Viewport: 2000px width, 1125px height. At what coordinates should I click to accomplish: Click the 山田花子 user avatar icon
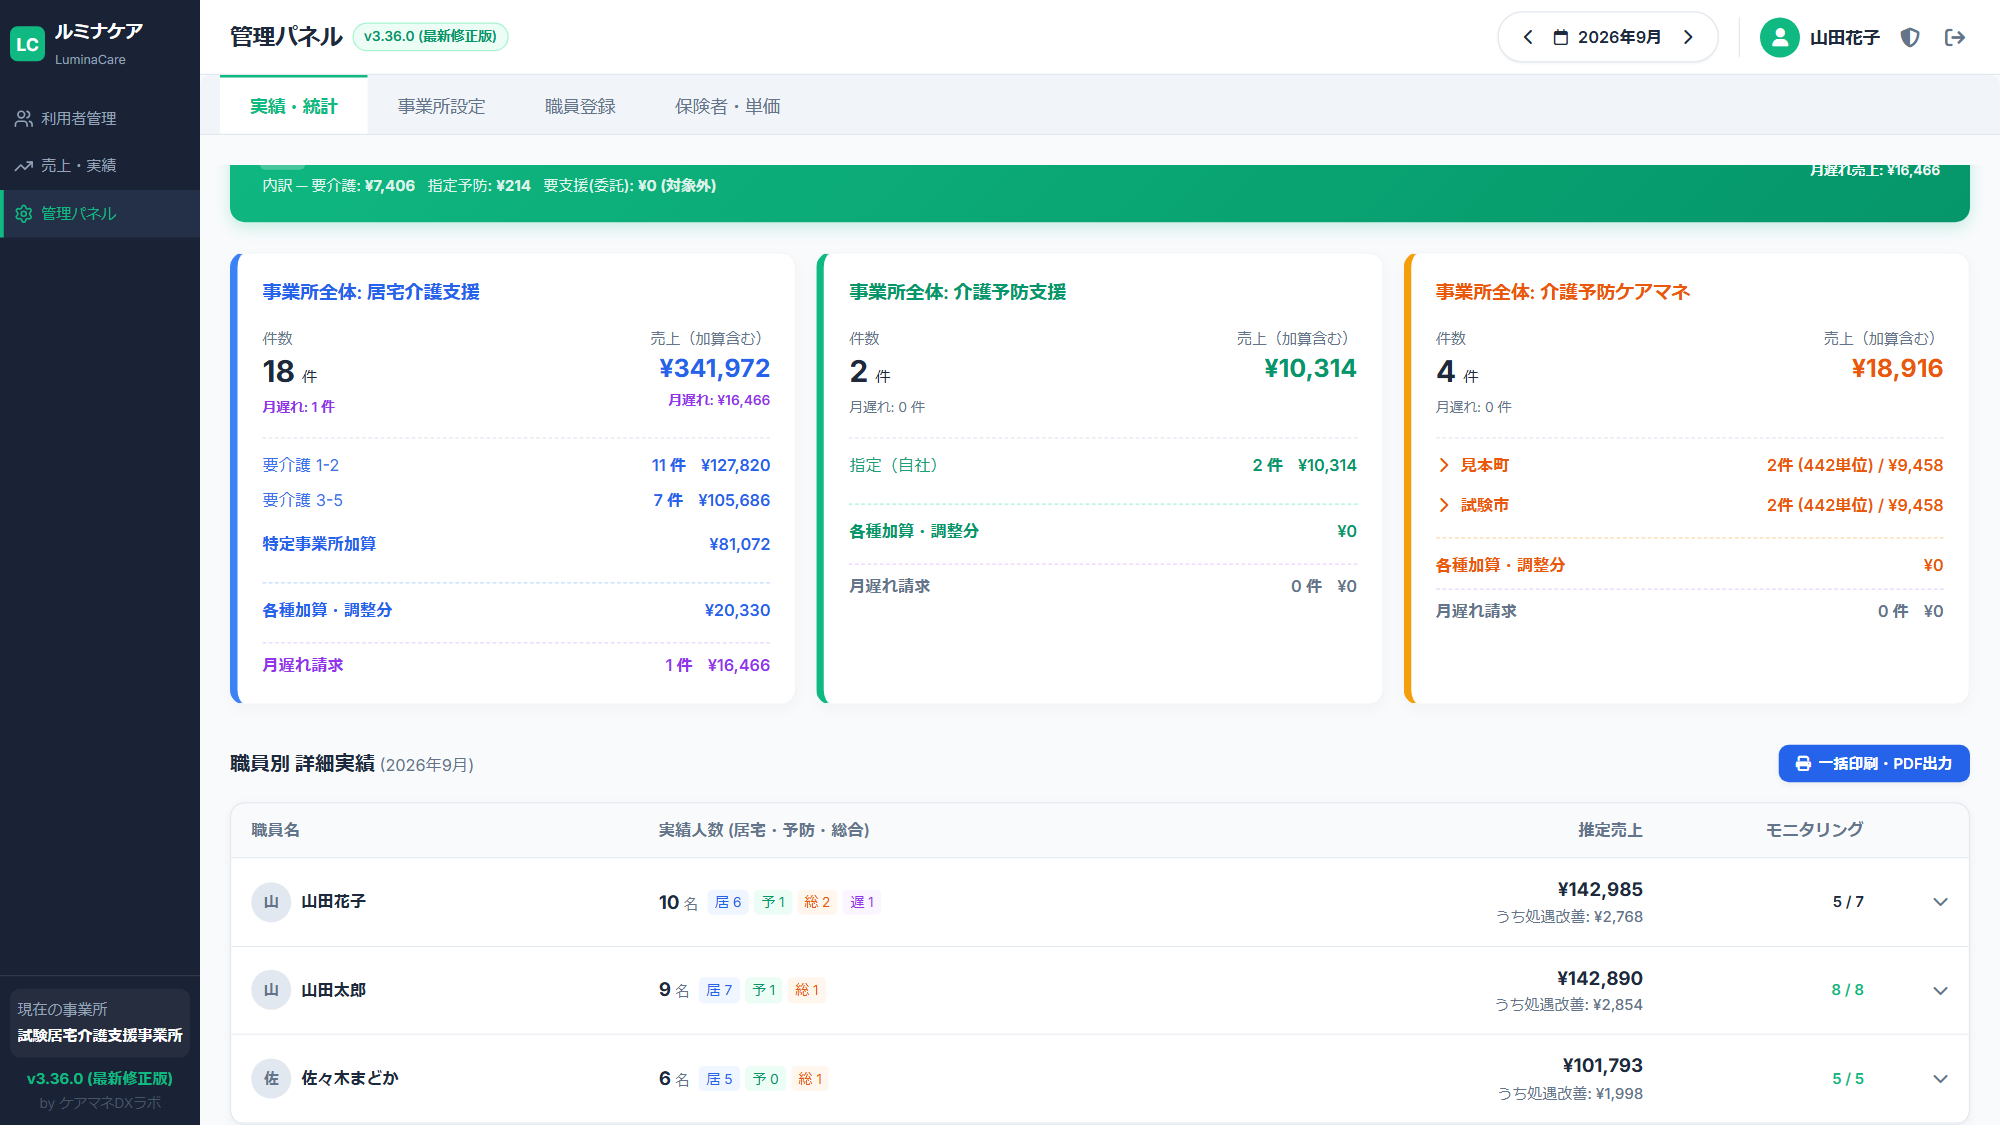(x=1779, y=37)
